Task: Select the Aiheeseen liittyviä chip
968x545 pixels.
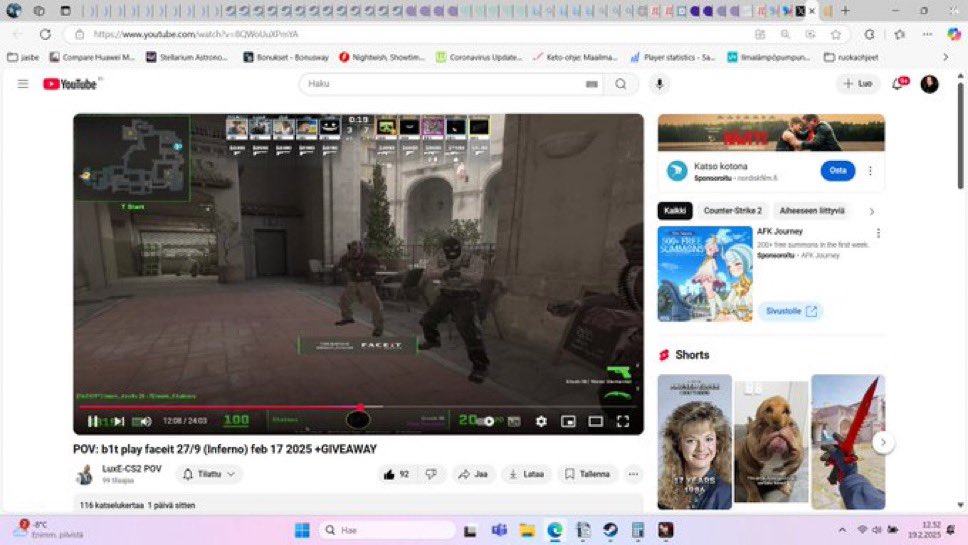Action: [x=812, y=211]
